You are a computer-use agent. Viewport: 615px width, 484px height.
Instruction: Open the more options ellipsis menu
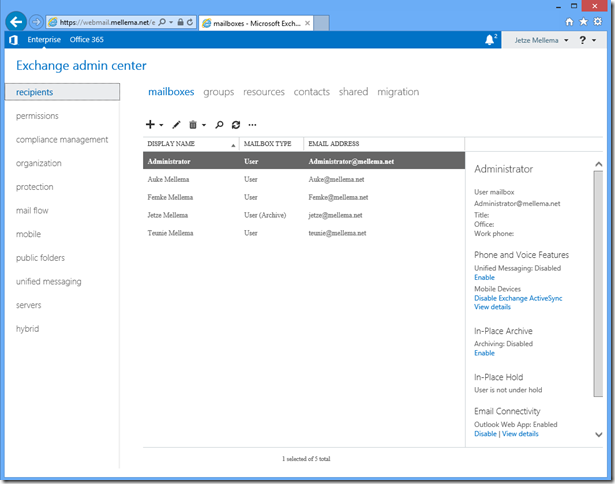(252, 125)
